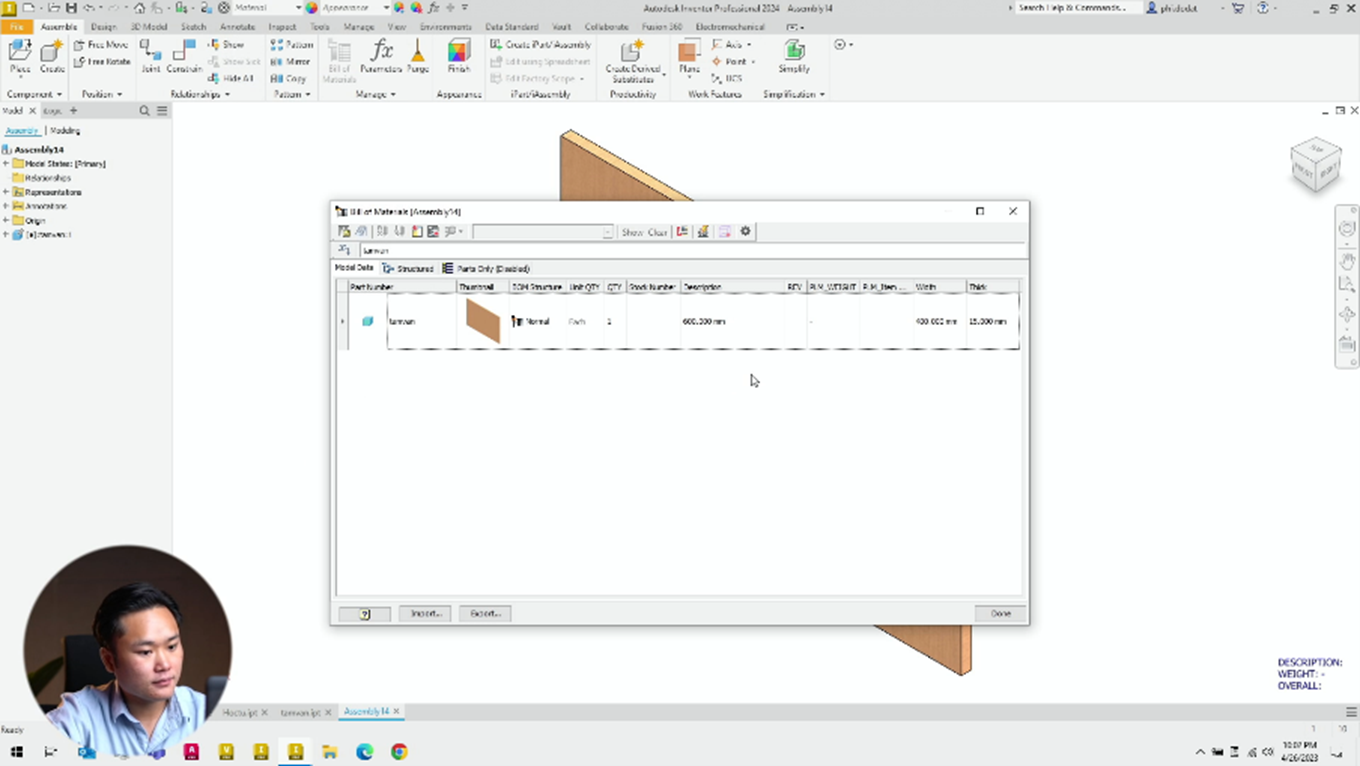Save the document from quick access toolbar
Viewport: 1360px width, 766px height.
(x=71, y=8)
